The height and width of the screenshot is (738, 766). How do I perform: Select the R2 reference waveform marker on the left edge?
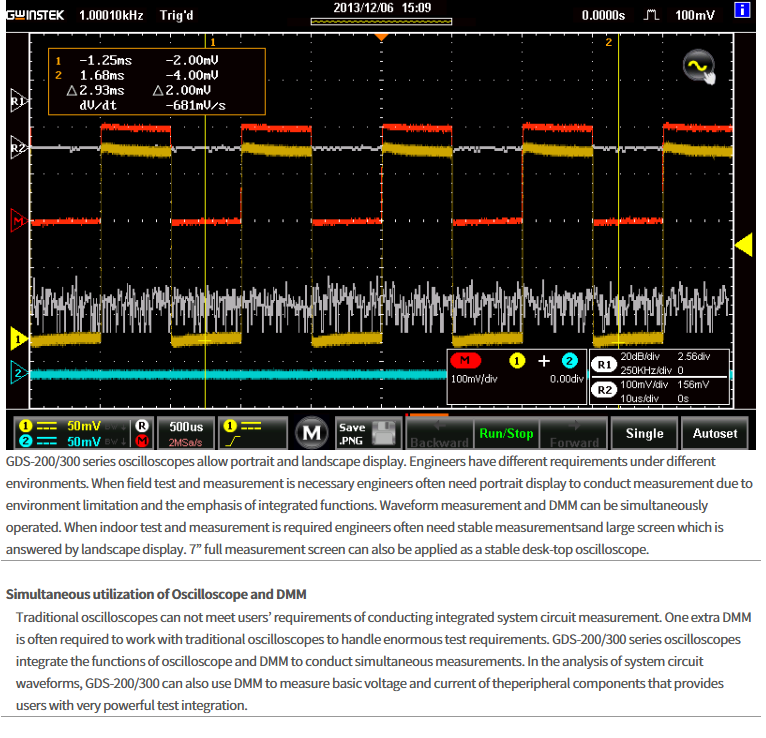[x=19, y=147]
